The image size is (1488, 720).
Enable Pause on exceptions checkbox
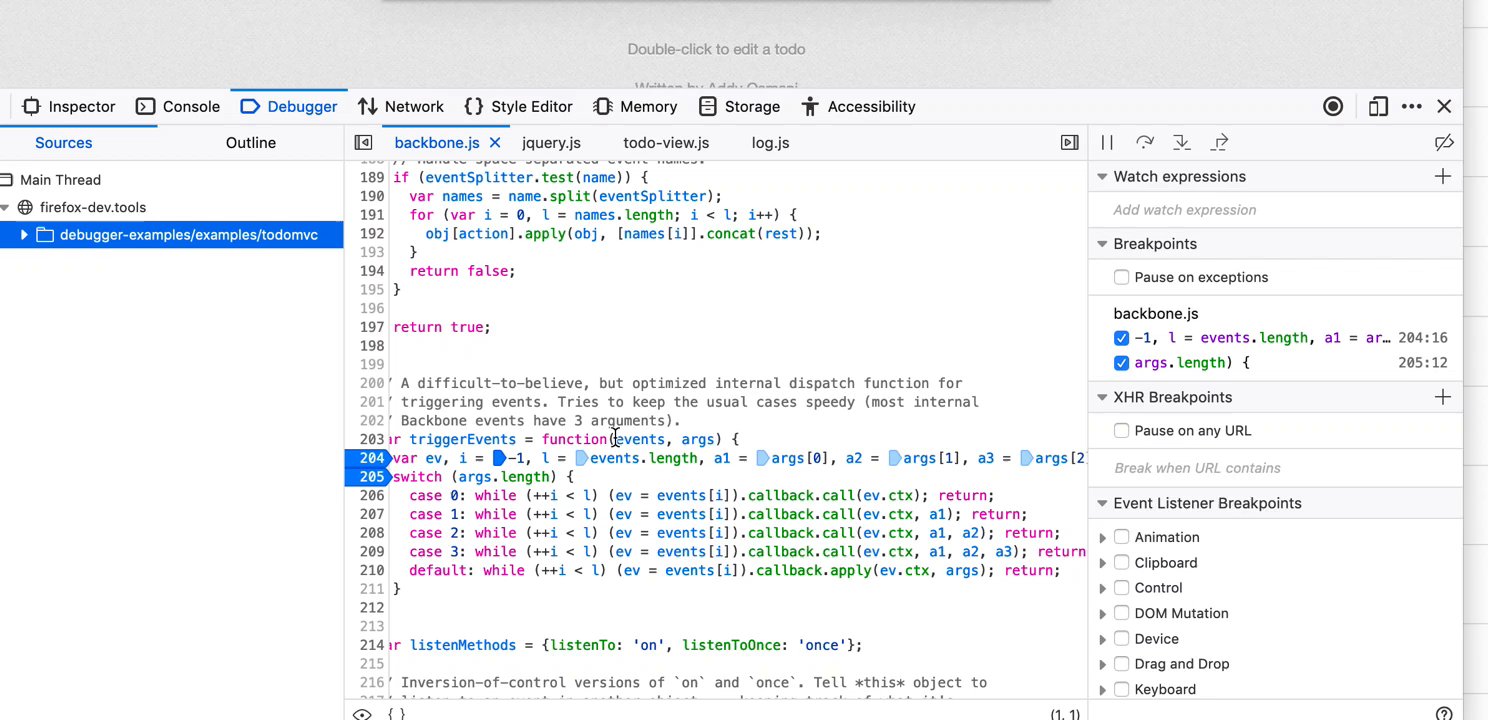click(1121, 277)
